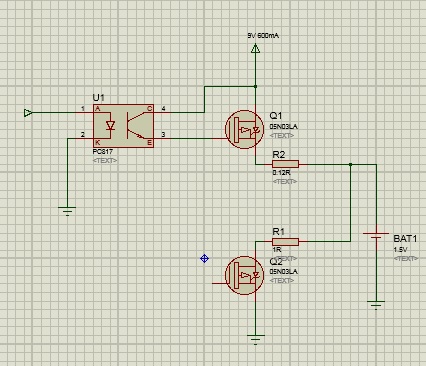The height and width of the screenshot is (366, 426).
Task: Click the blue origin marker crosshair
Action: click(x=204, y=258)
